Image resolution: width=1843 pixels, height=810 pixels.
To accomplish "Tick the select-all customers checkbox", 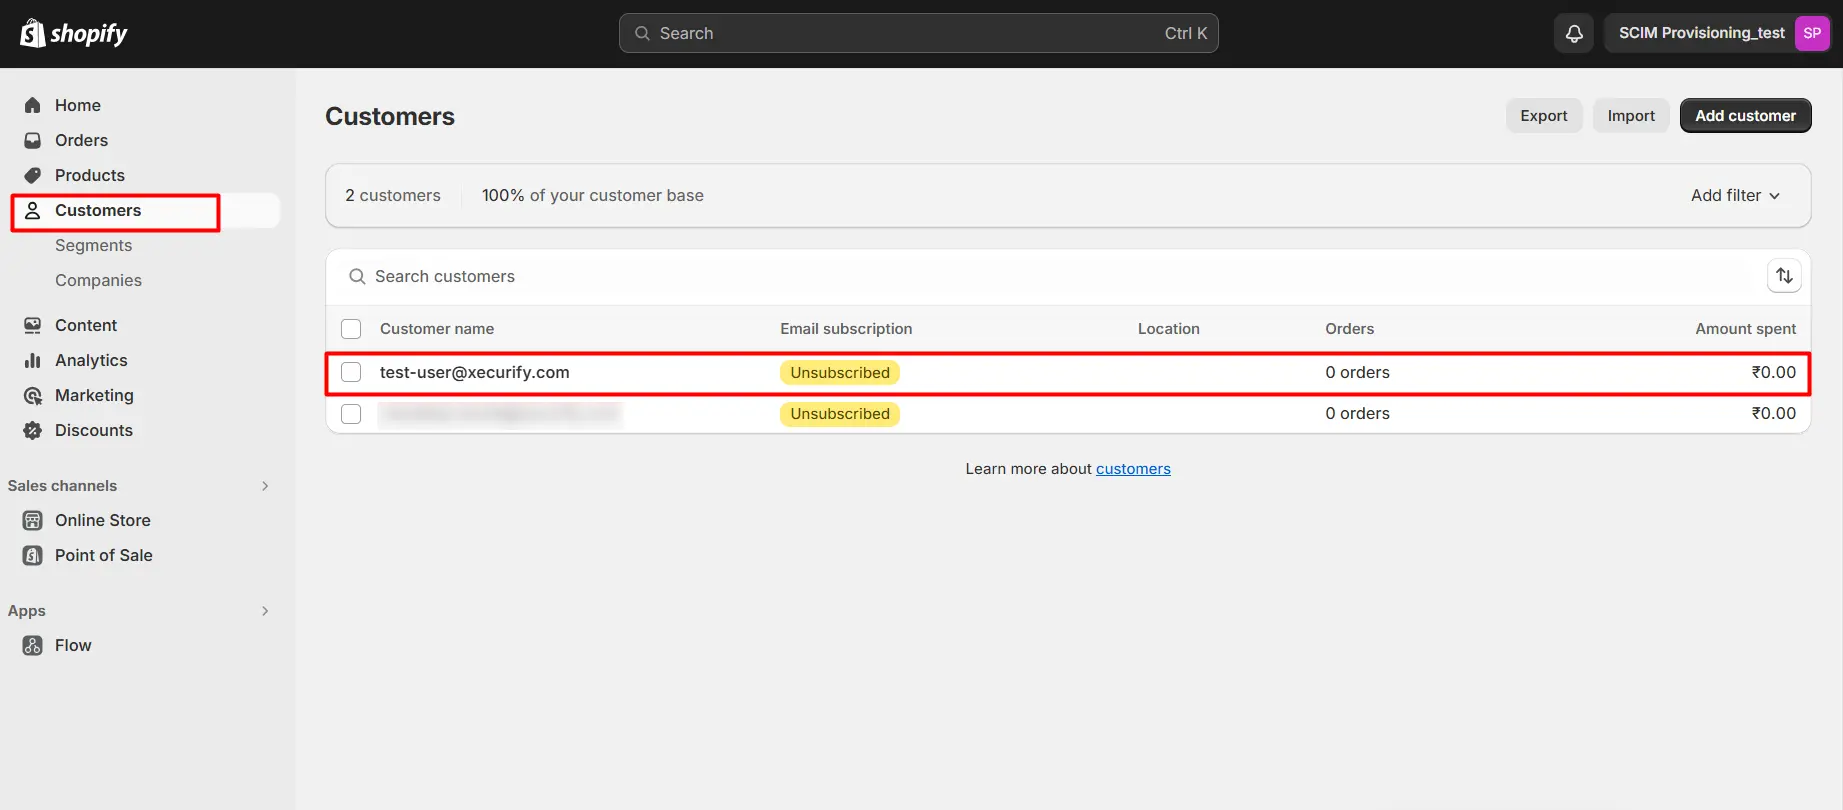I will (x=351, y=329).
